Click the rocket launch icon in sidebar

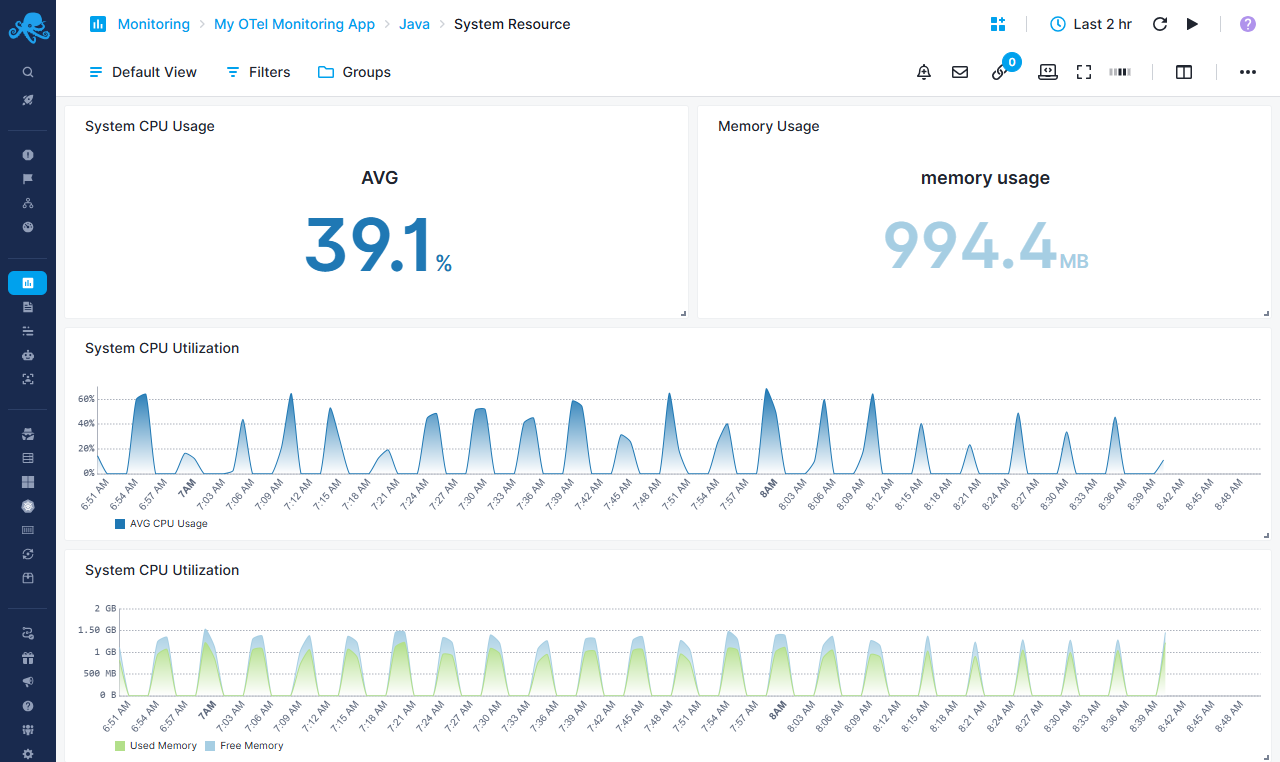tap(27, 99)
